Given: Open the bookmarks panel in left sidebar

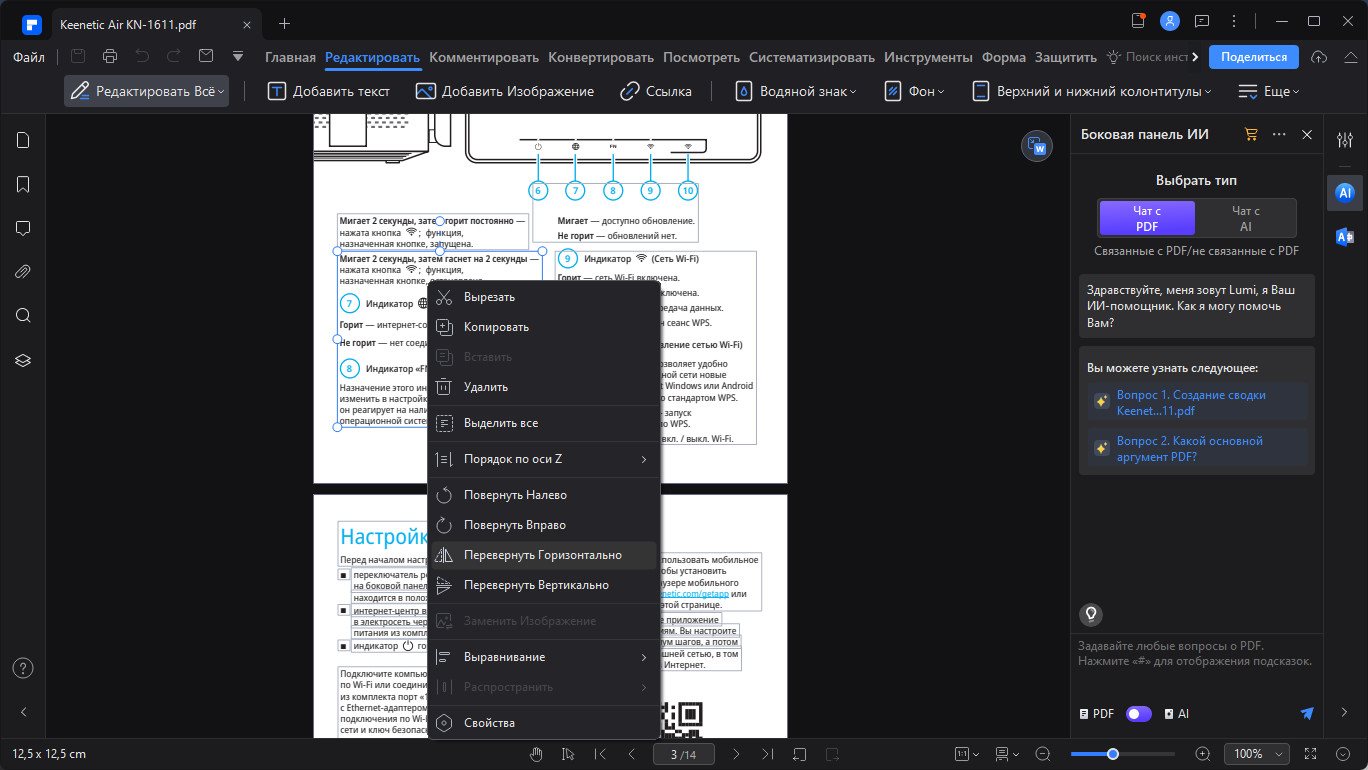Looking at the screenshot, I should pyautogui.click(x=23, y=184).
